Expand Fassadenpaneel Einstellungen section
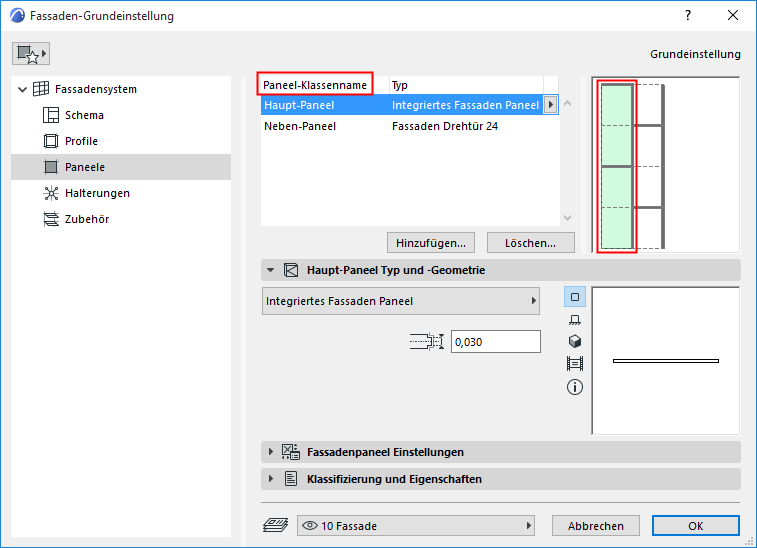Viewport: 757px width, 548px height. [270, 452]
